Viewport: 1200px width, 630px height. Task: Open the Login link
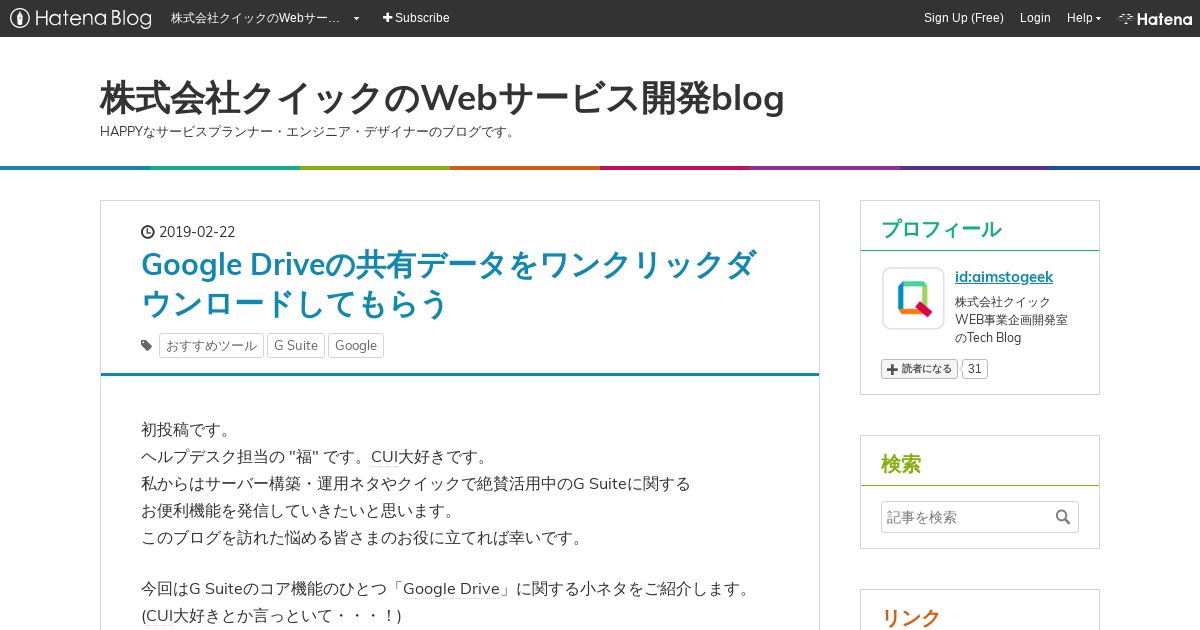[x=1035, y=18]
